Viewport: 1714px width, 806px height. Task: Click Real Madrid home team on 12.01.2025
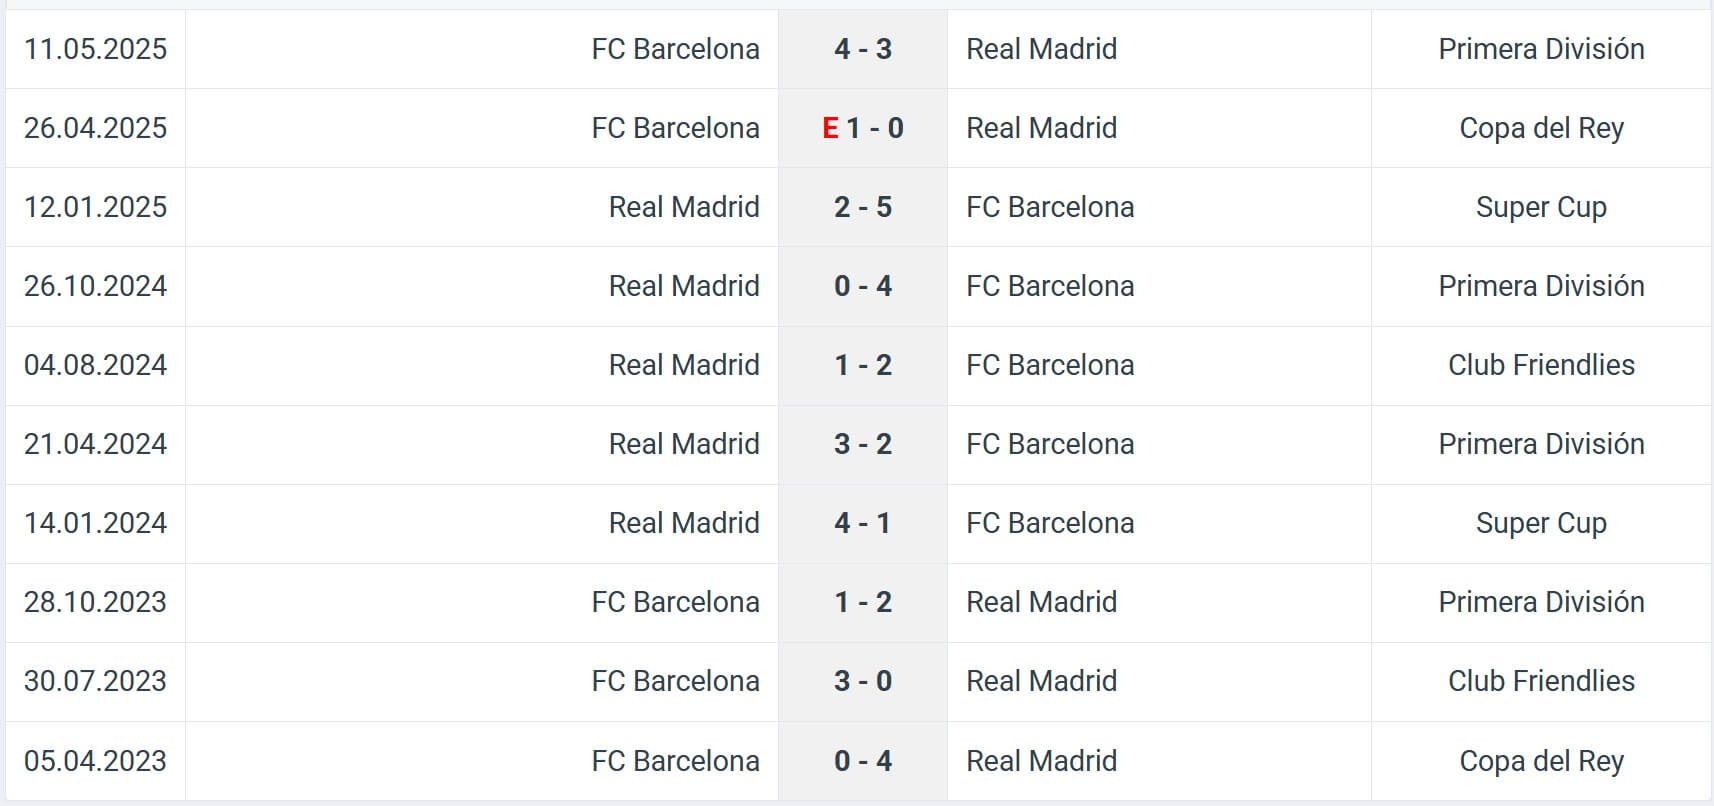[x=684, y=207]
